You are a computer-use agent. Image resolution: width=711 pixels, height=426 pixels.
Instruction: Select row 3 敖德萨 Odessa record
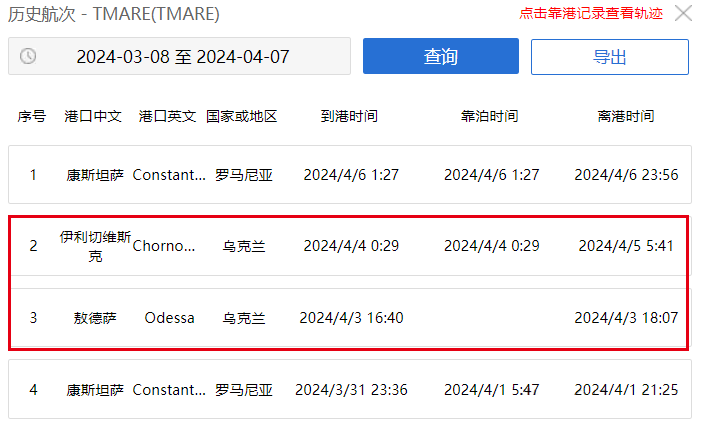point(350,318)
